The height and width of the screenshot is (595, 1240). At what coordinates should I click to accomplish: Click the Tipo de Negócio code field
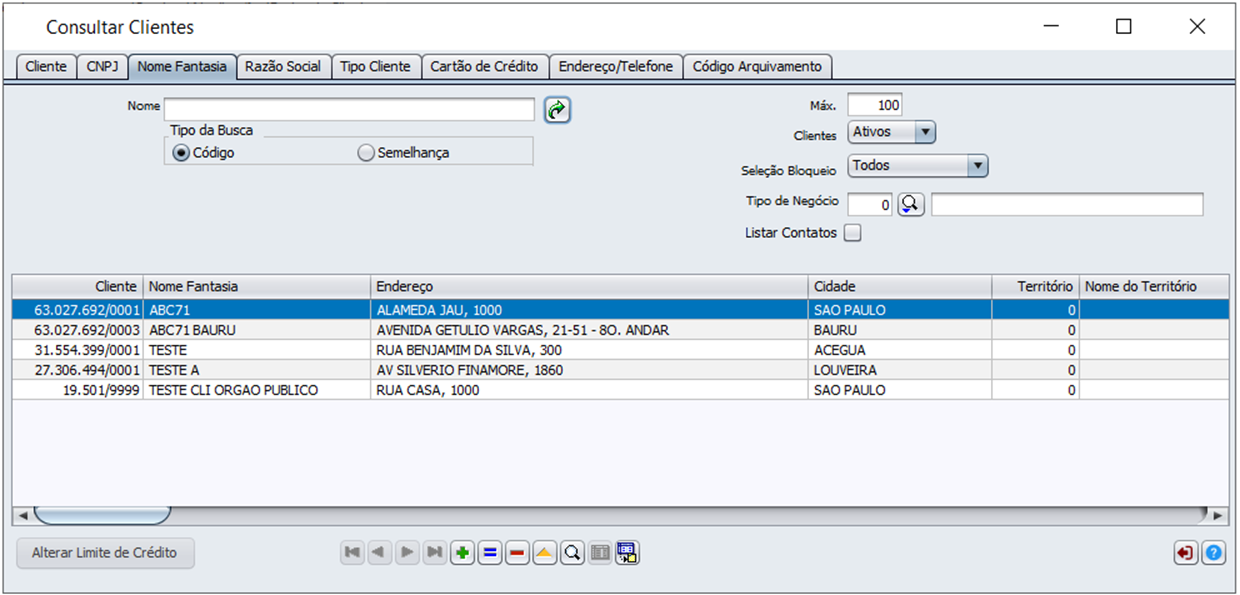[x=870, y=205]
